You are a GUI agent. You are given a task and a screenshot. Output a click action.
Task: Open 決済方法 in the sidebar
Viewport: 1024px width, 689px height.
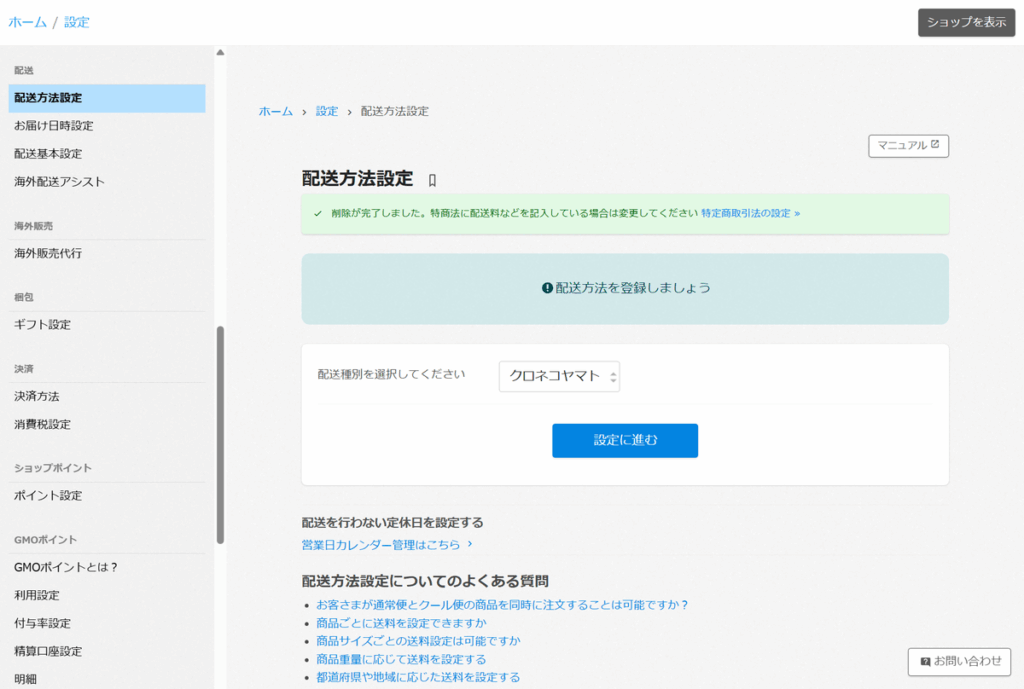(37, 396)
